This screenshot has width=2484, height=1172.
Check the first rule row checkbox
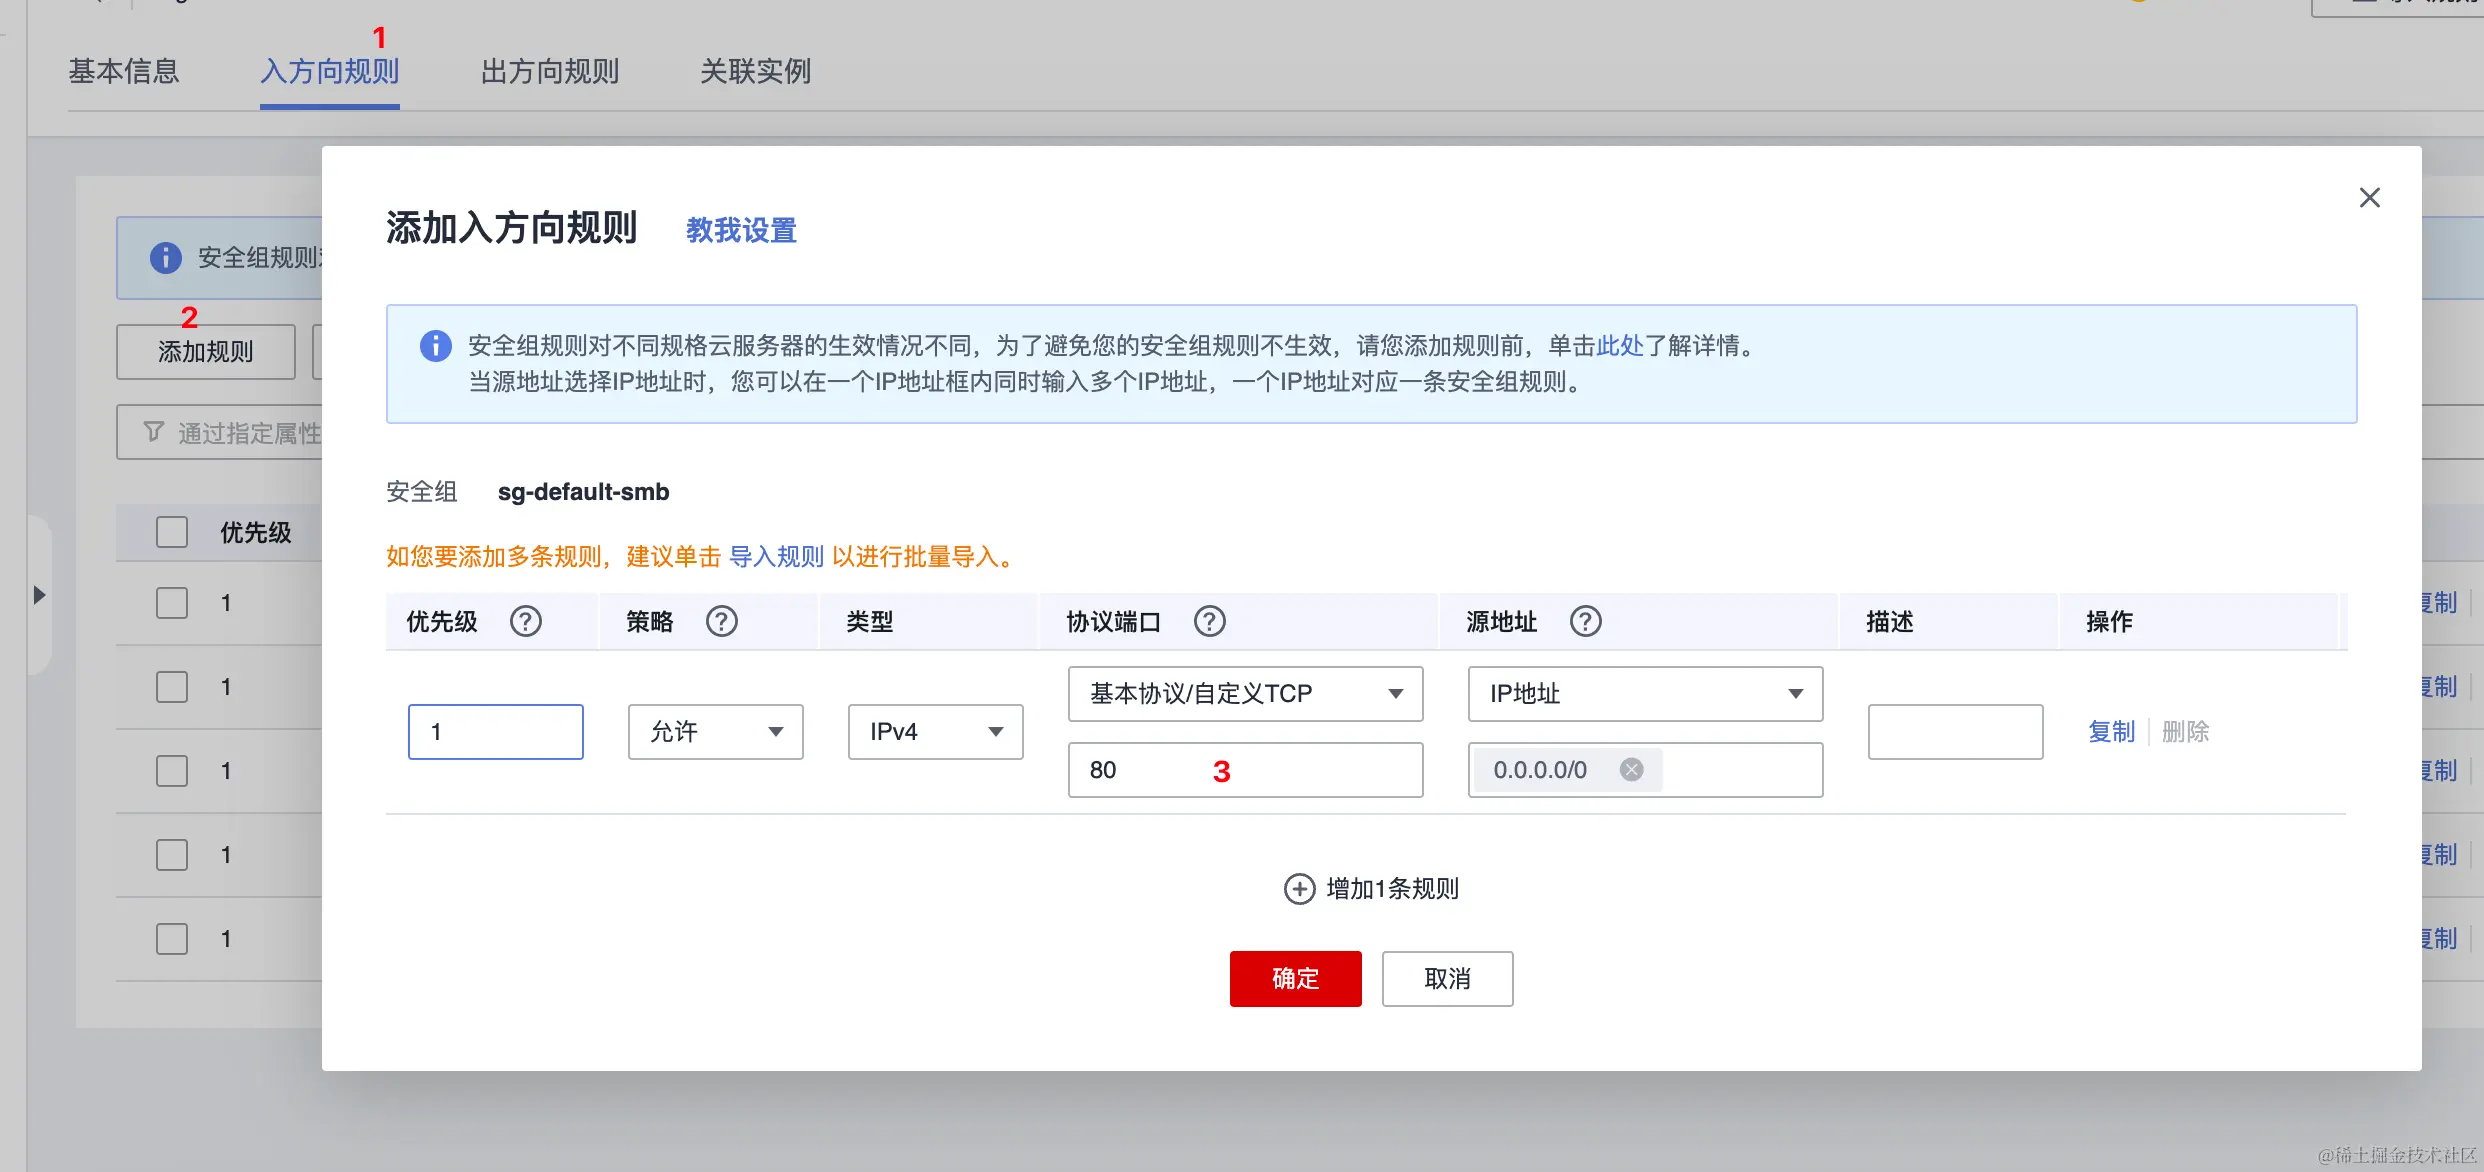coord(172,603)
